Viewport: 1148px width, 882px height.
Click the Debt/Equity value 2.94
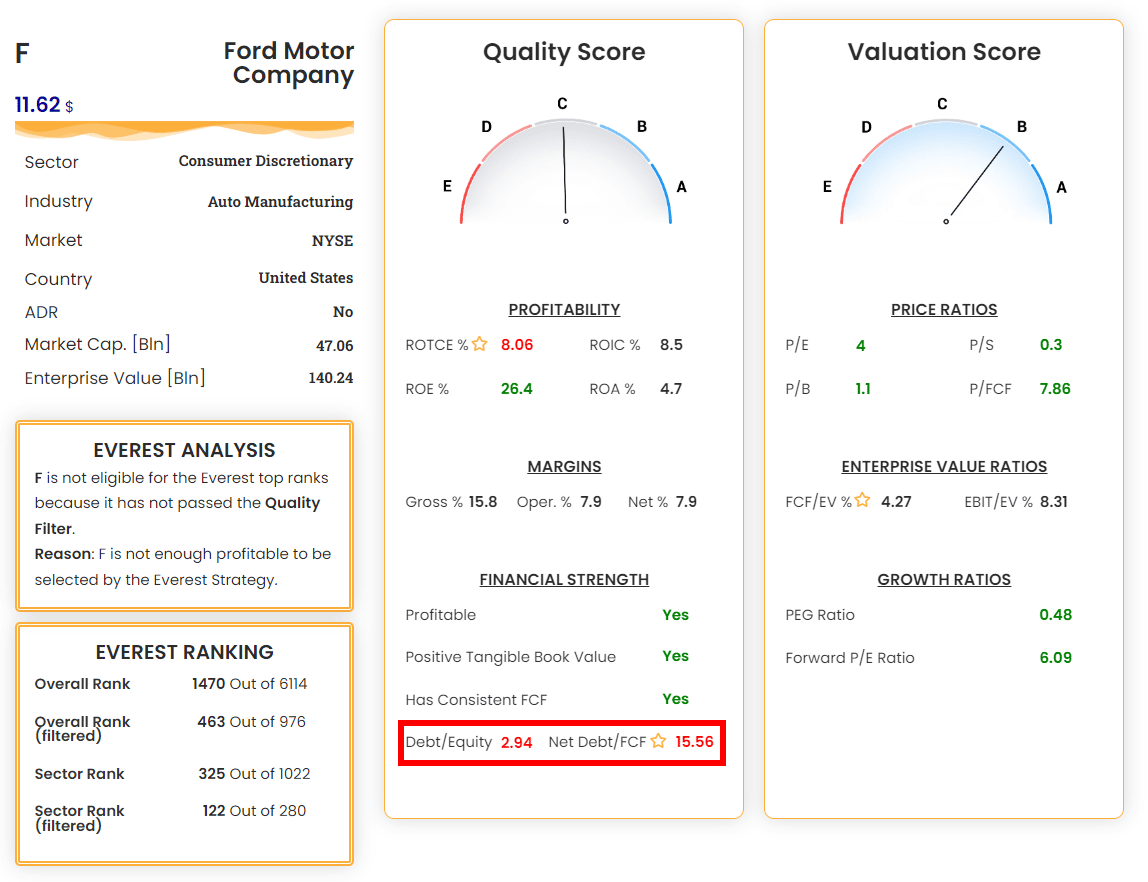coord(517,742)
